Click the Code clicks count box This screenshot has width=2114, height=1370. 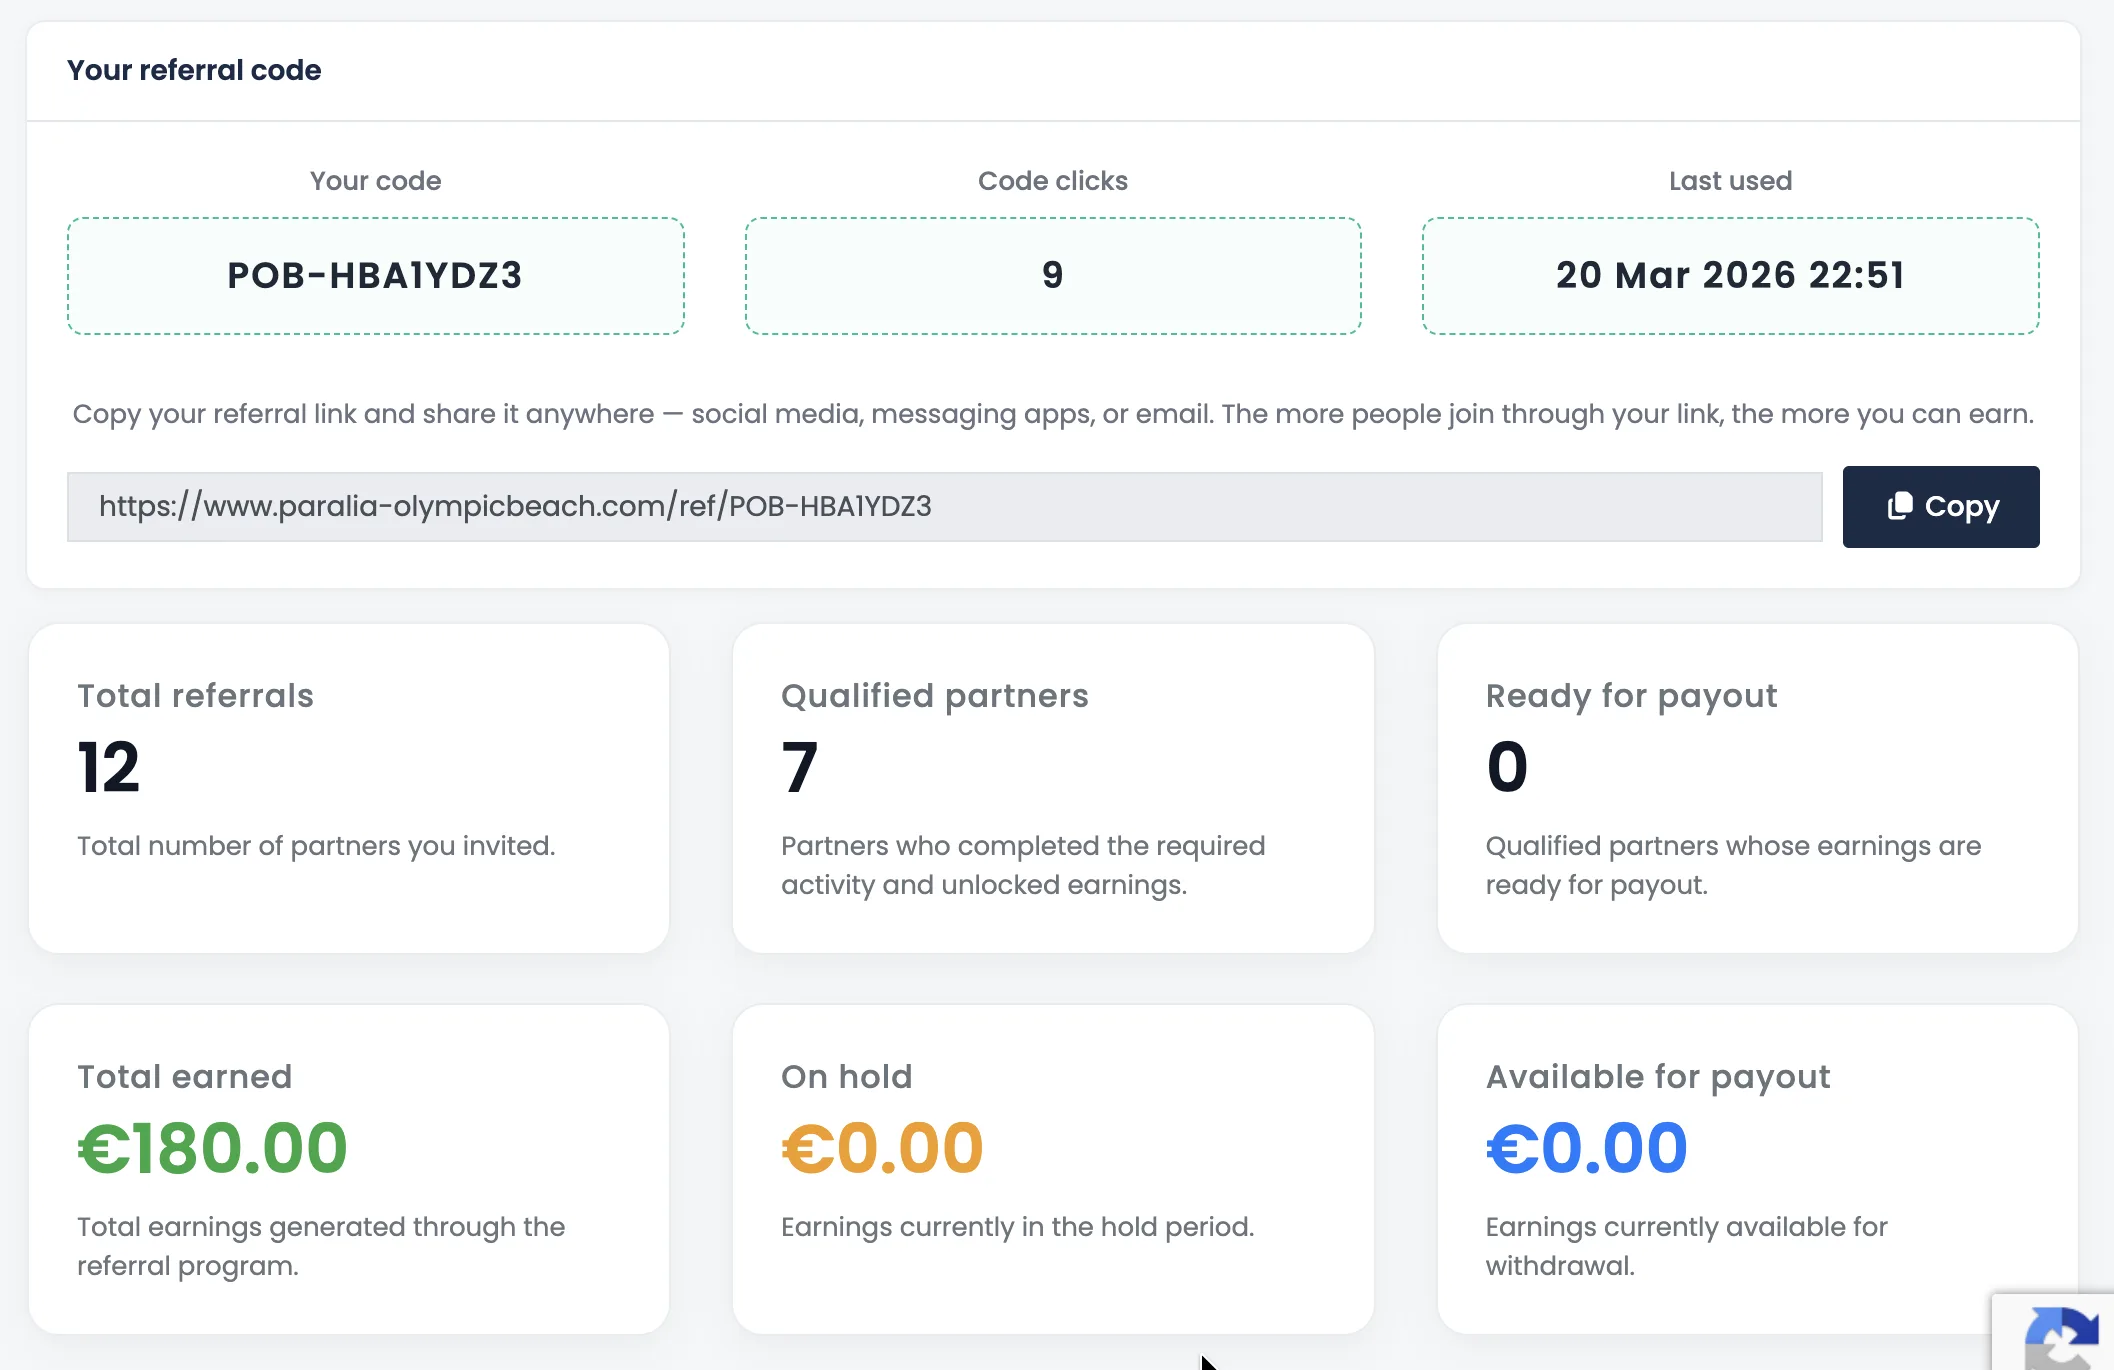(x=1052, y=276)
